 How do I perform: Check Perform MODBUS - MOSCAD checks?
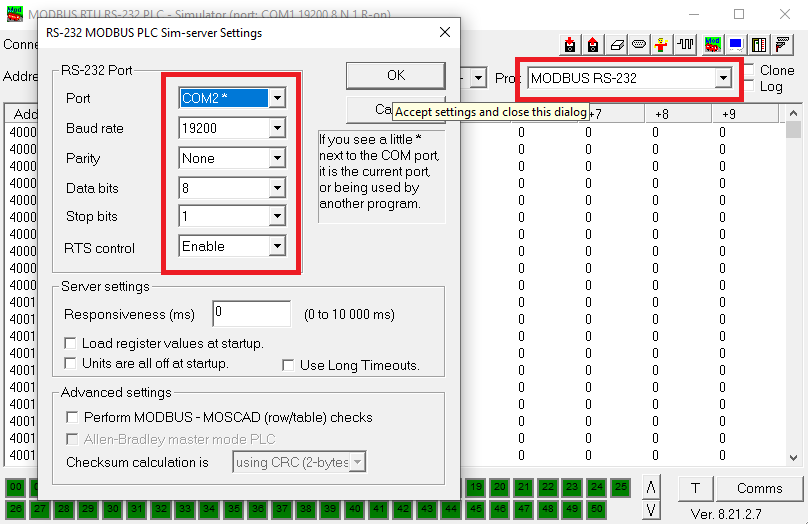click(72, 417)
